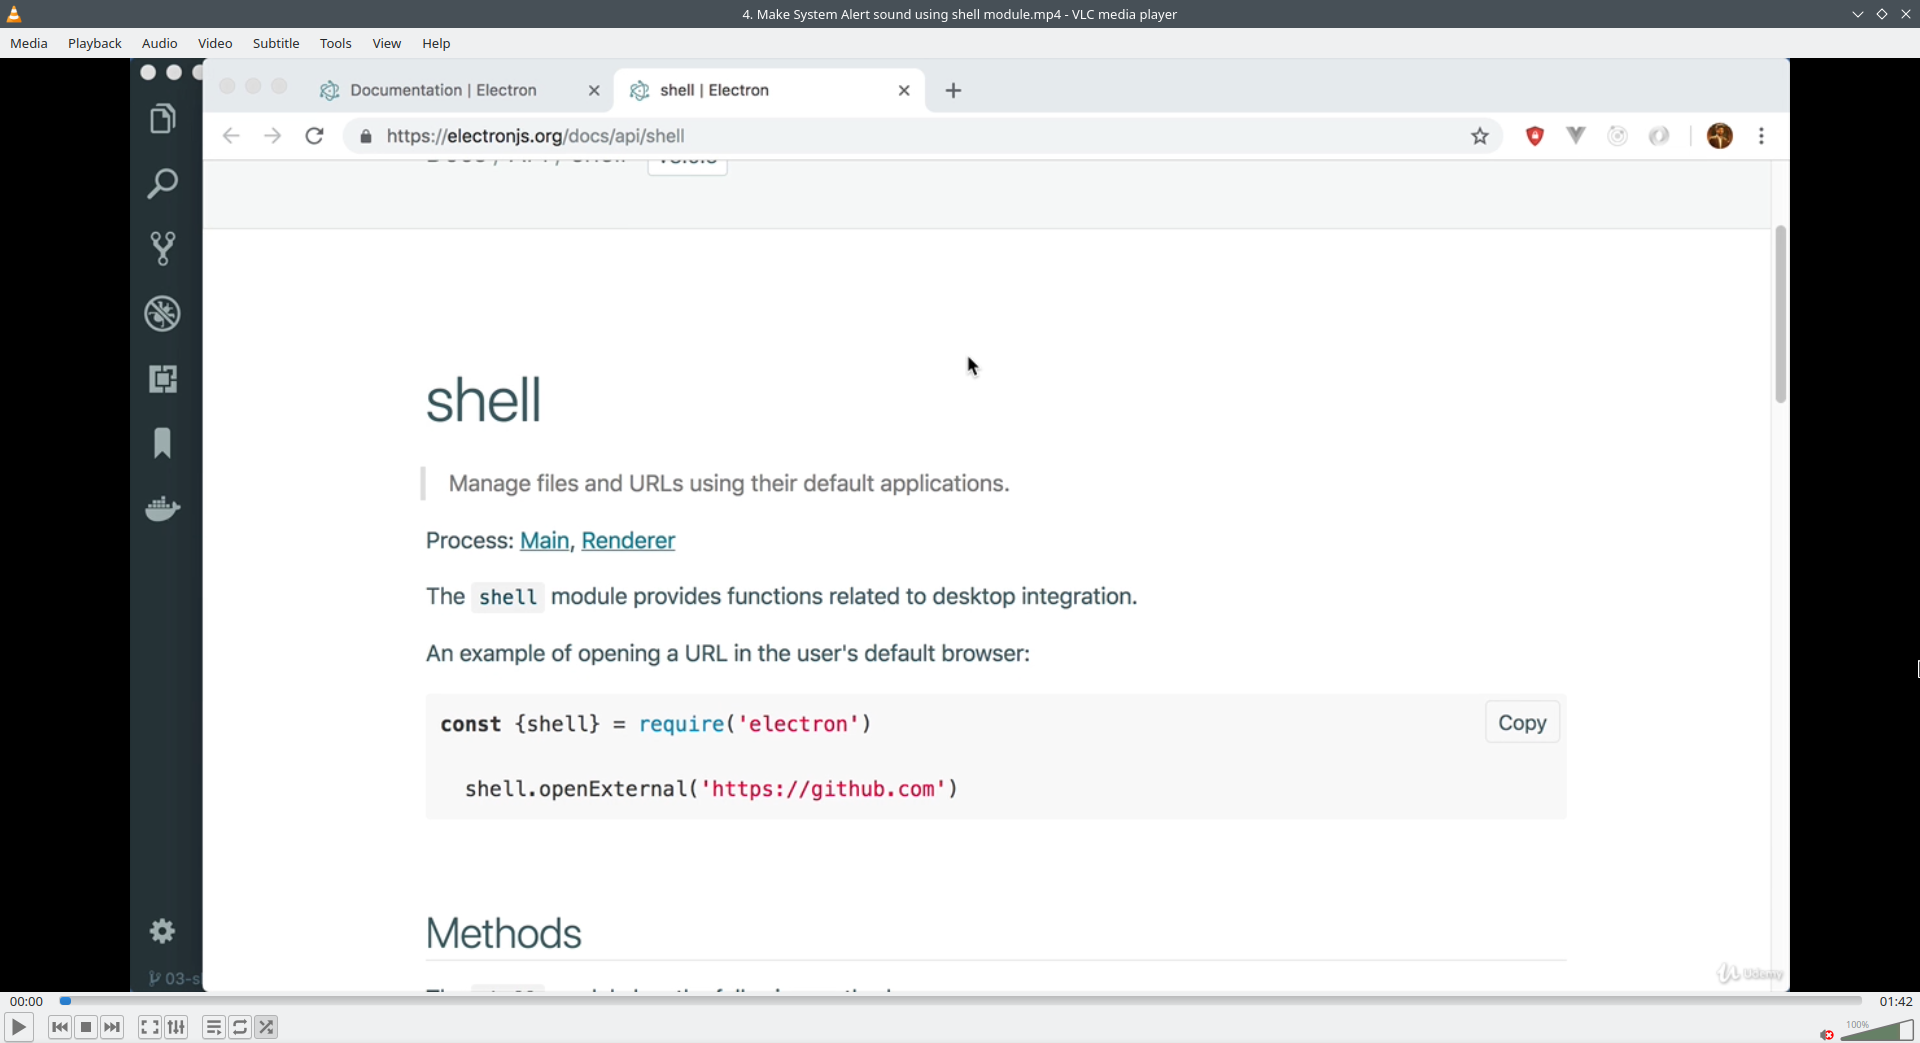Go back in browser history
This screenshot has width=1920, height=1043.
[231, 136]
